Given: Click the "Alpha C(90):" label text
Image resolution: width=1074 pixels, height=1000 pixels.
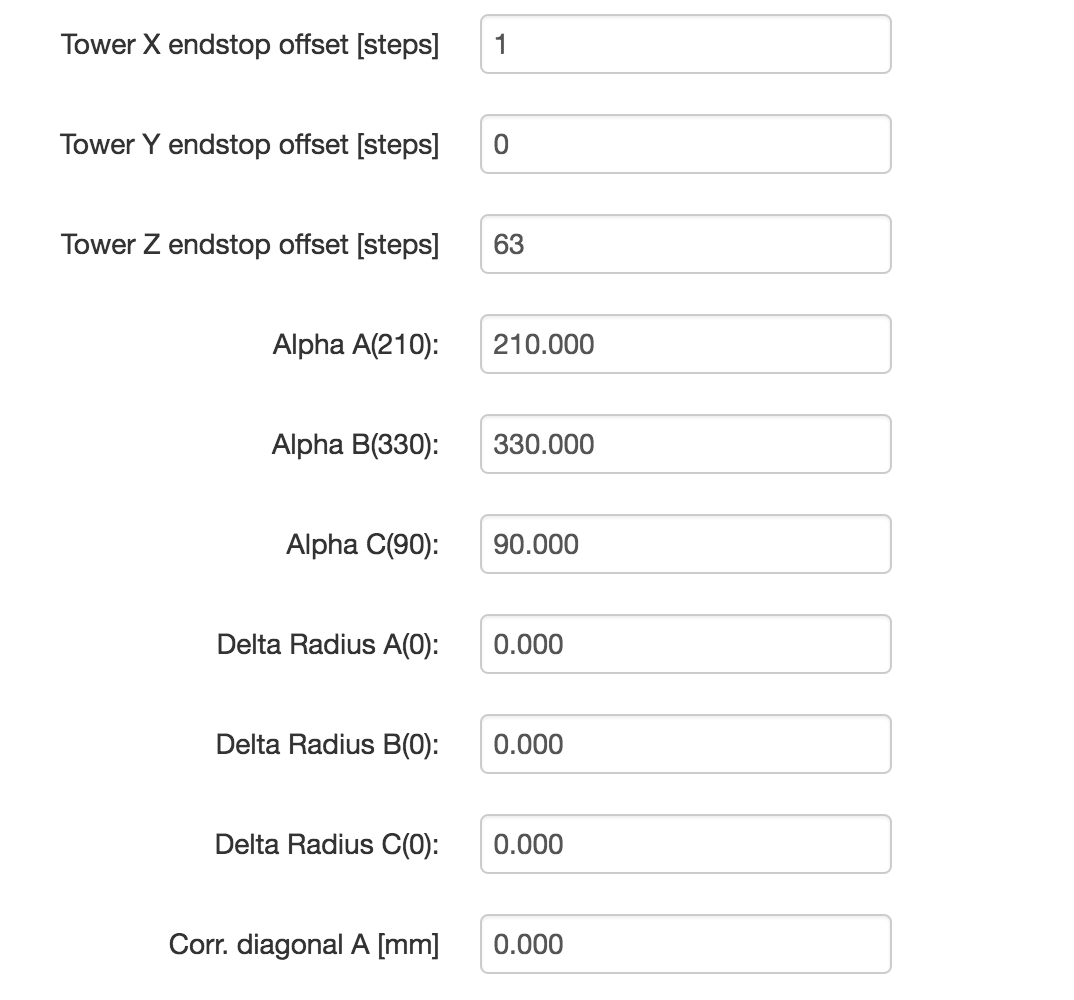Looking at the screenshot, I should tap(362, 545).
